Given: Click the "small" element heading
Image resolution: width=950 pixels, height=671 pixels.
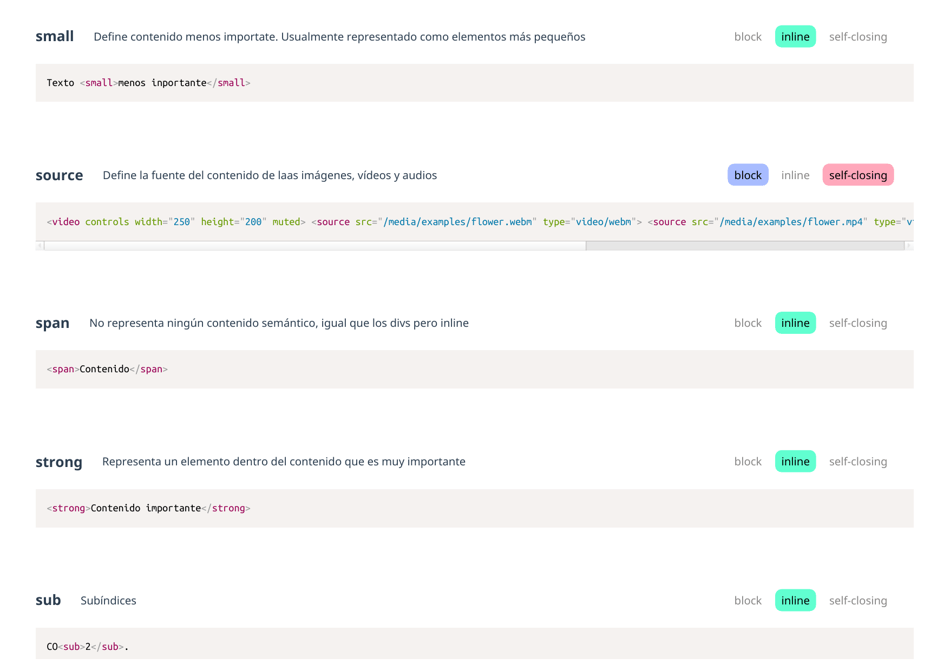Looking at the screenshot, I should [54, 37].
